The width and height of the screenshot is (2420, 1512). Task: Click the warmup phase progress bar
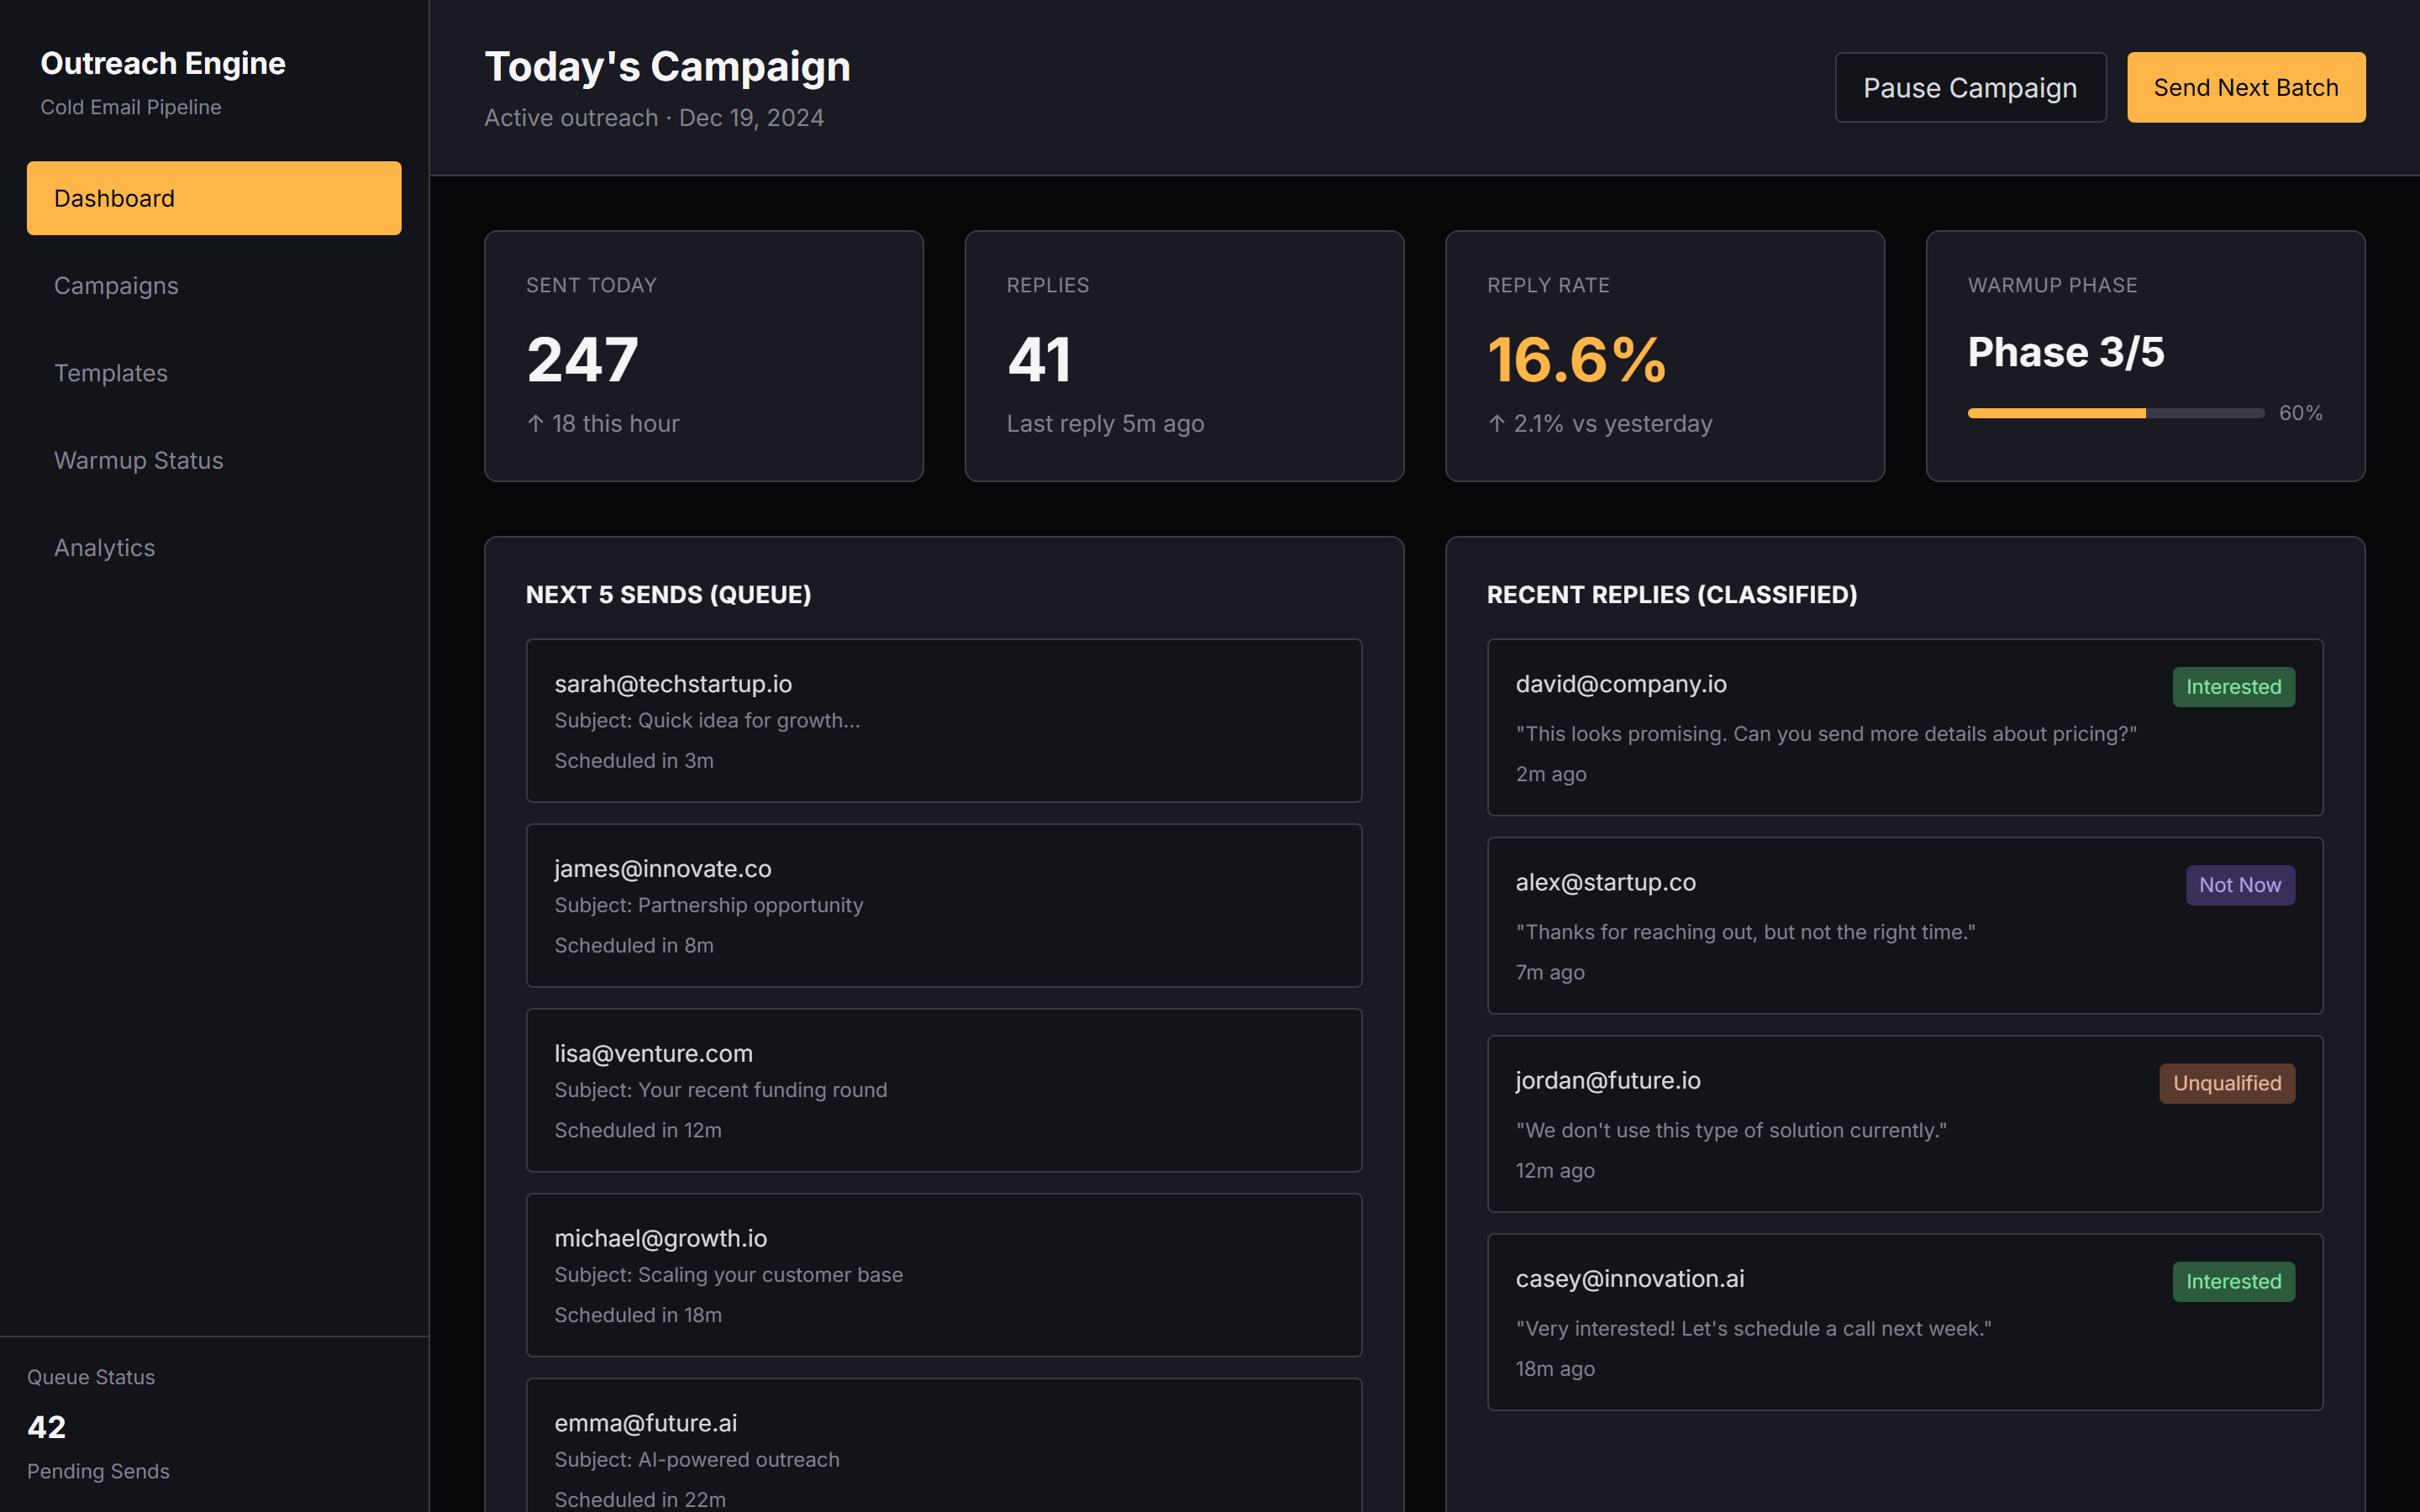[2115, 413]
